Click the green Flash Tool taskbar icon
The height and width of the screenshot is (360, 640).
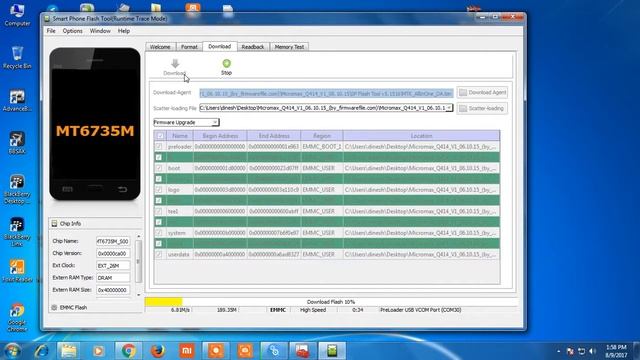(332, 351)
